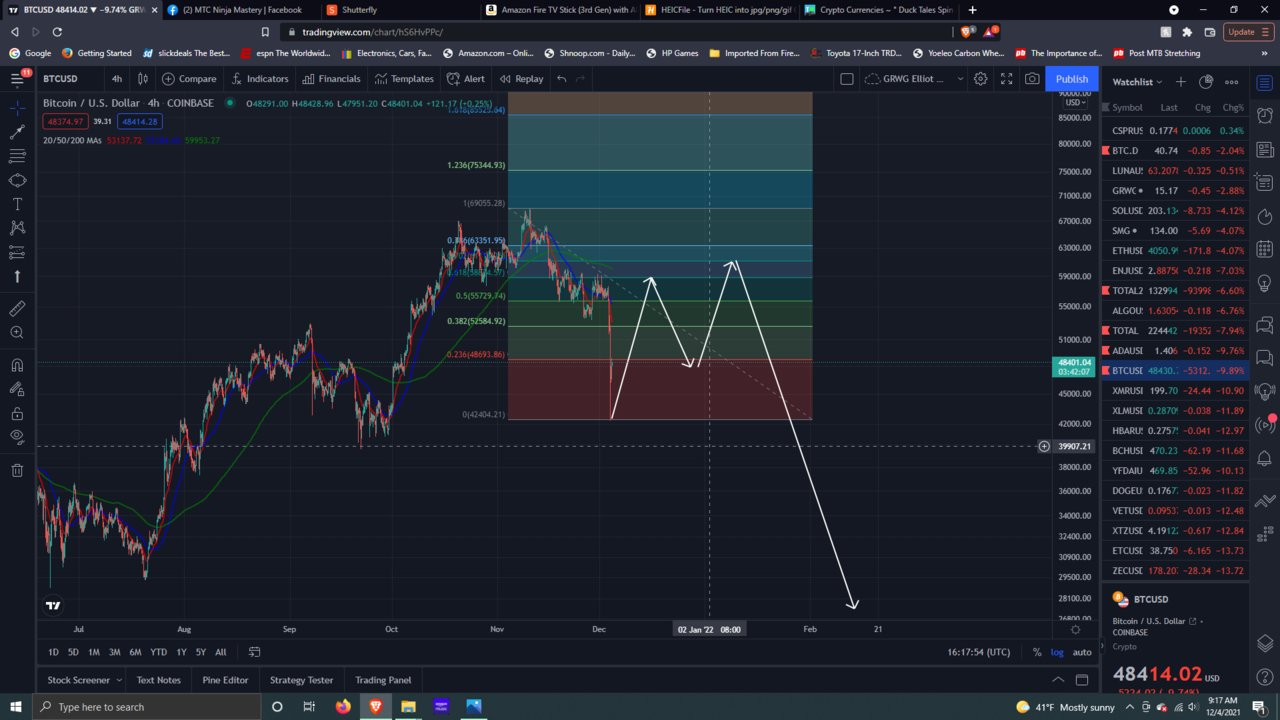Open candlestick chart style selector

pos(143,79)
